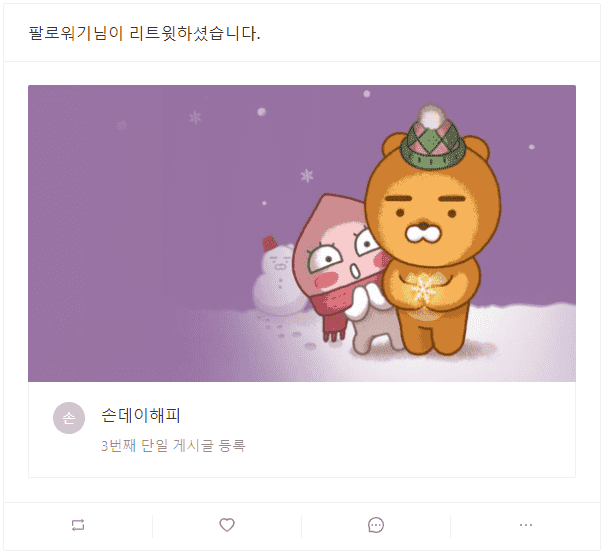Image resolution: width=608 pixels, height=551 pixels.
Task: Open the 손데이해피 profile name
Action: (x=140, y=415)
